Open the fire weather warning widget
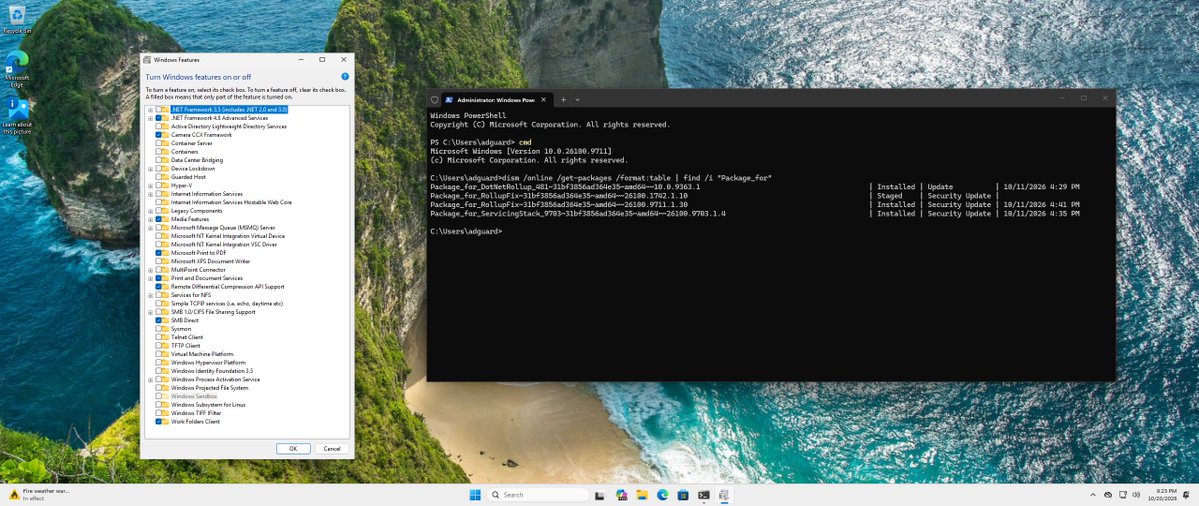Image resolution: width=1199 pixels, height=506 pixels. pos(38,495)
